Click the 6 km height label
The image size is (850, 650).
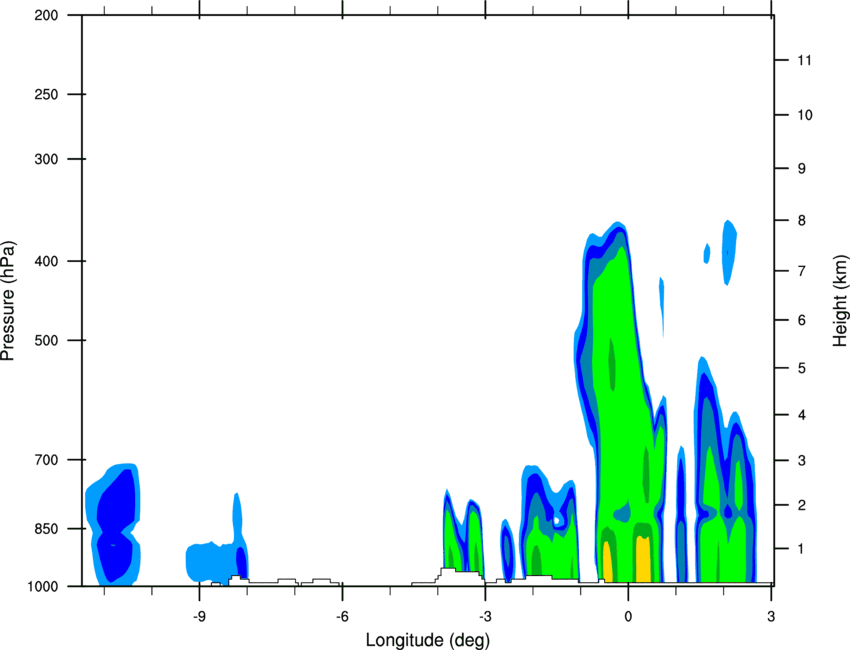tap(802, 320)
